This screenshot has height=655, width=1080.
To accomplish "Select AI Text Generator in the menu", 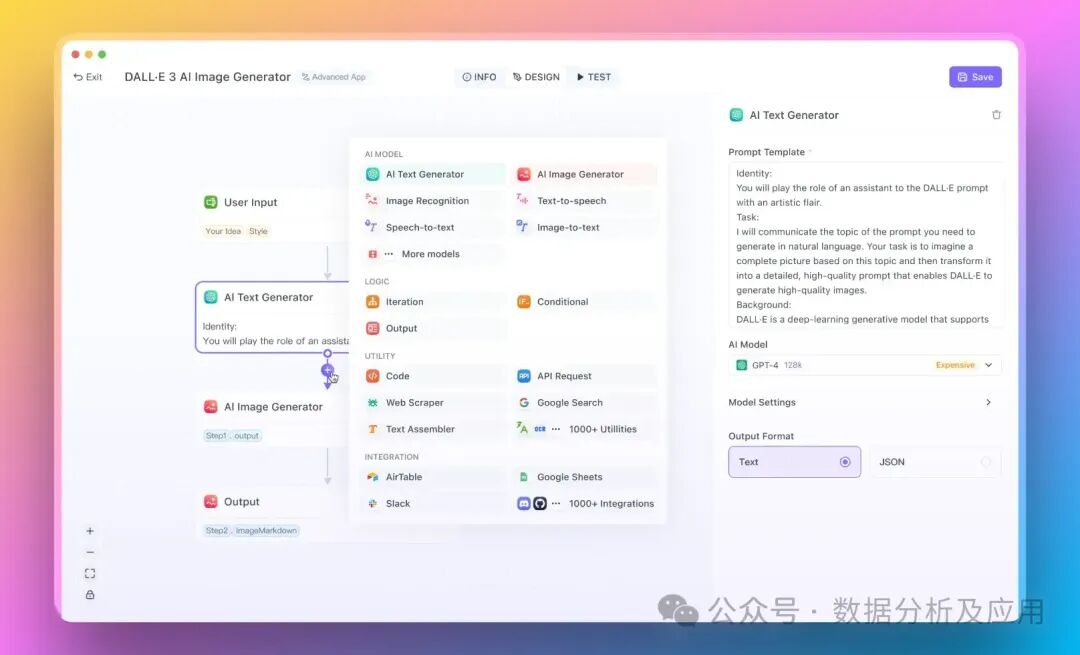I will click(434, 174).
